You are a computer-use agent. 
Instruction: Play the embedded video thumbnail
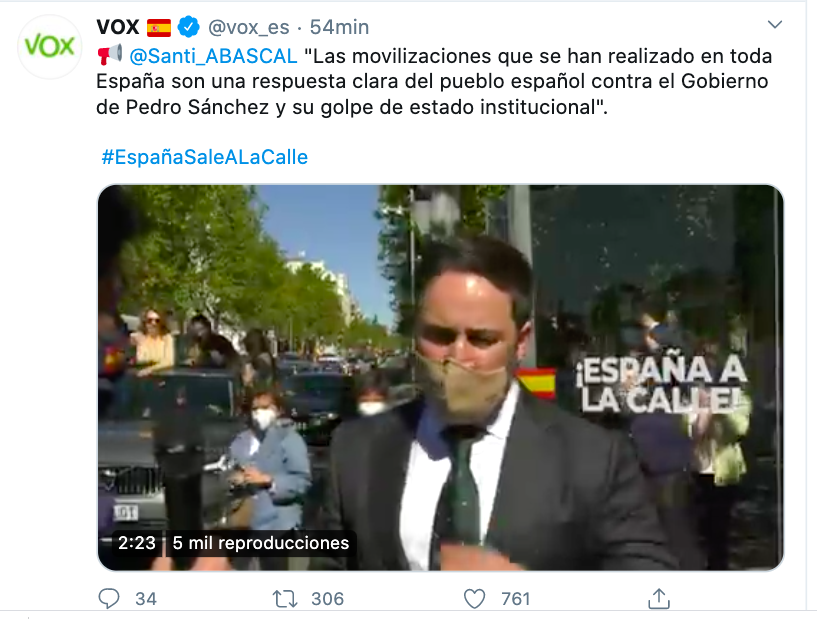click(441, 377)
